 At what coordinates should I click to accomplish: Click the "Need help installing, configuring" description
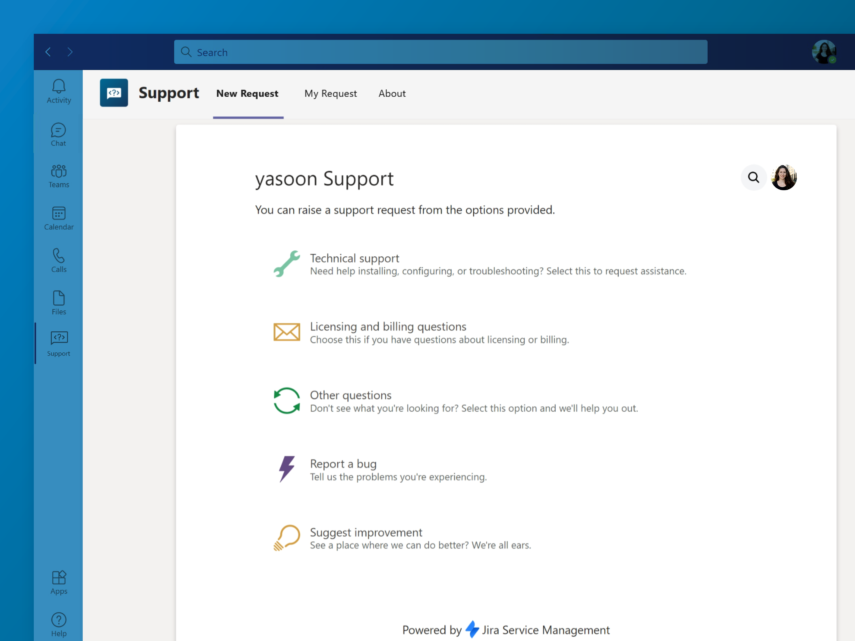[498, 271]
